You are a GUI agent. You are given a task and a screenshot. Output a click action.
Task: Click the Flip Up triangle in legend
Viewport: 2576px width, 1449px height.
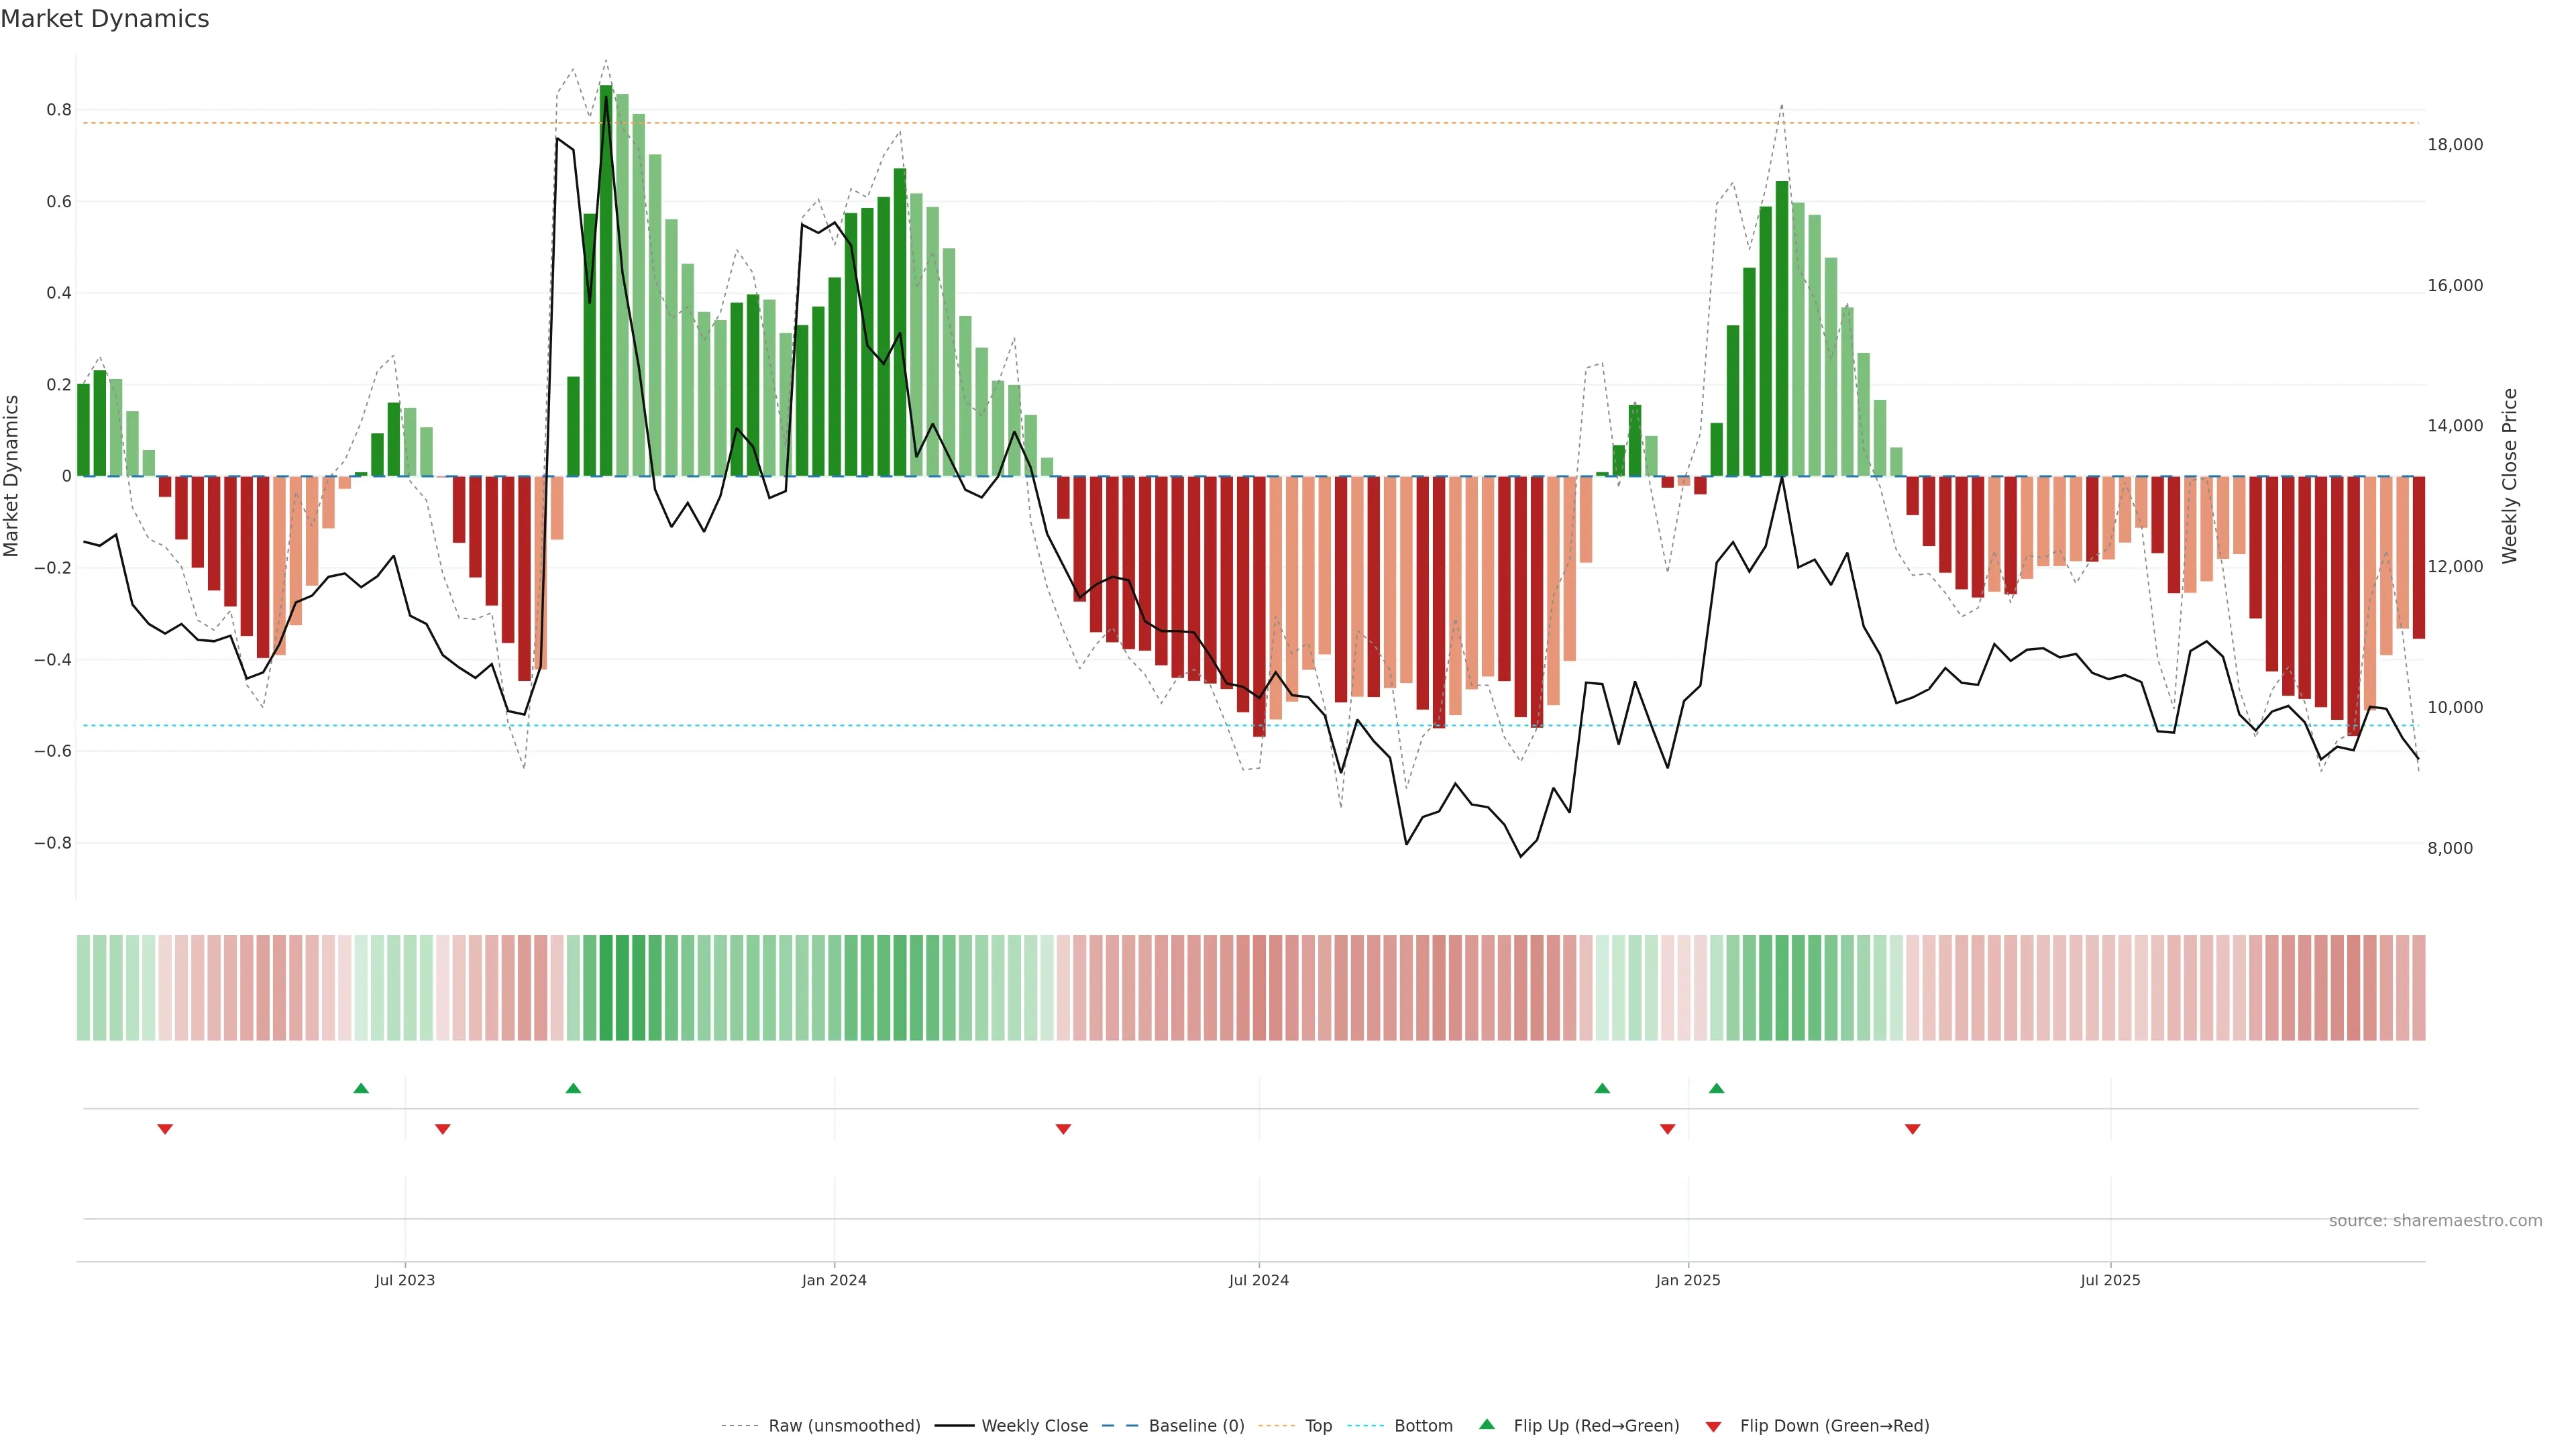coord(1486,1424)
